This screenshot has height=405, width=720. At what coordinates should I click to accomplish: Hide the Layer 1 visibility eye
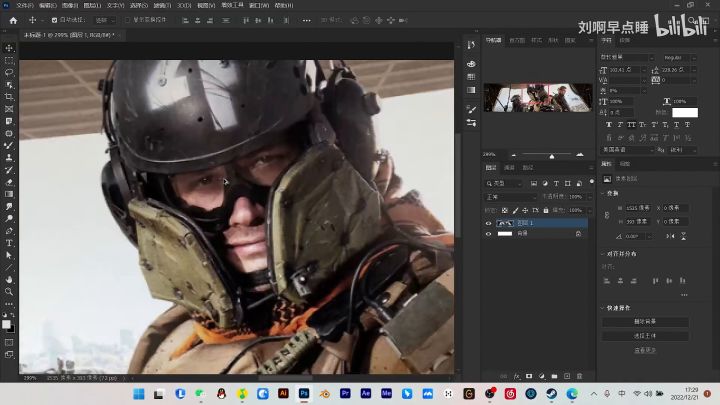pyautogui.click(x=489, y=223)
